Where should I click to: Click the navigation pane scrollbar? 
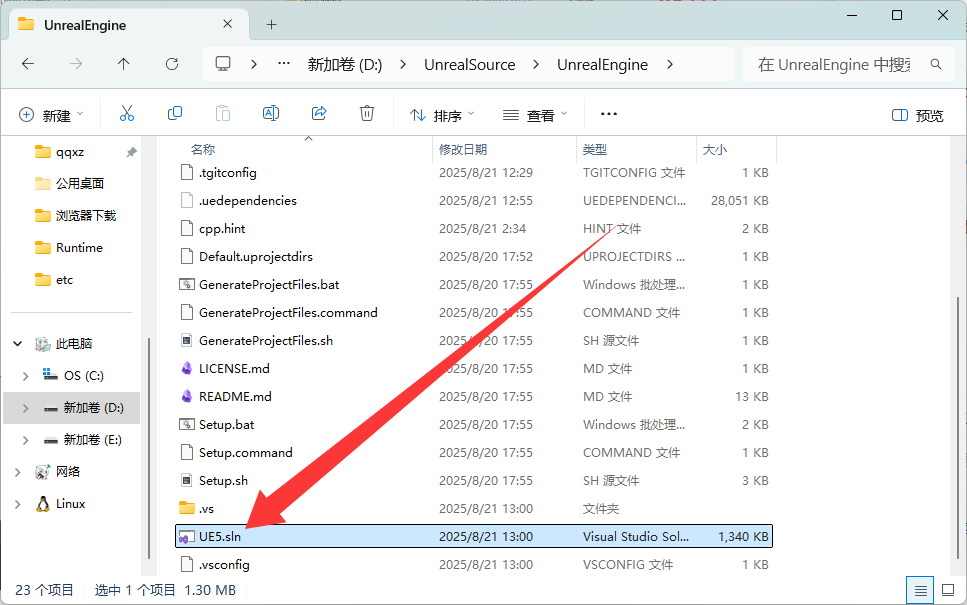pyautogui.click(x=149, y=449)
